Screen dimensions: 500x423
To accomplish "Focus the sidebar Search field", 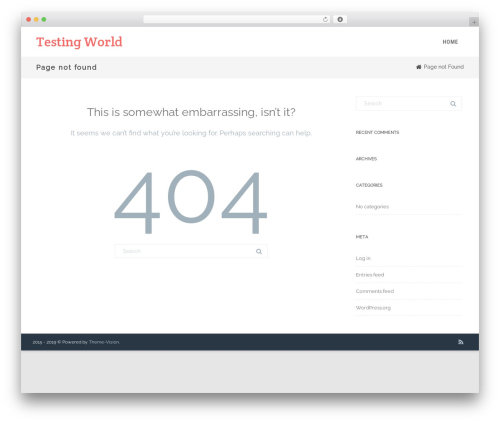I will 409,104.
